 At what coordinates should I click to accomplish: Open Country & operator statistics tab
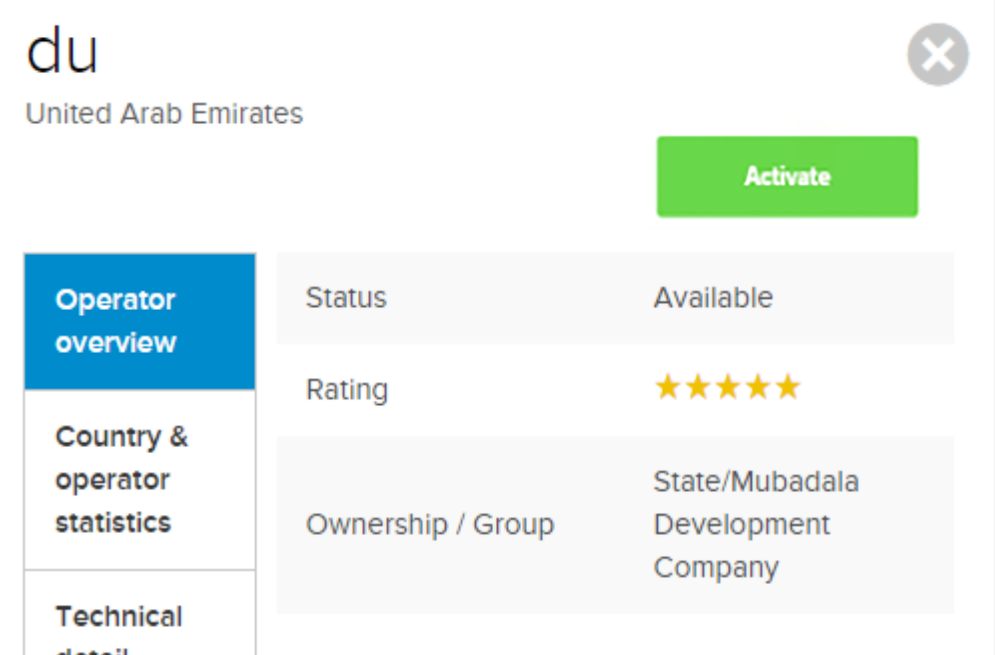pos(139,479)
